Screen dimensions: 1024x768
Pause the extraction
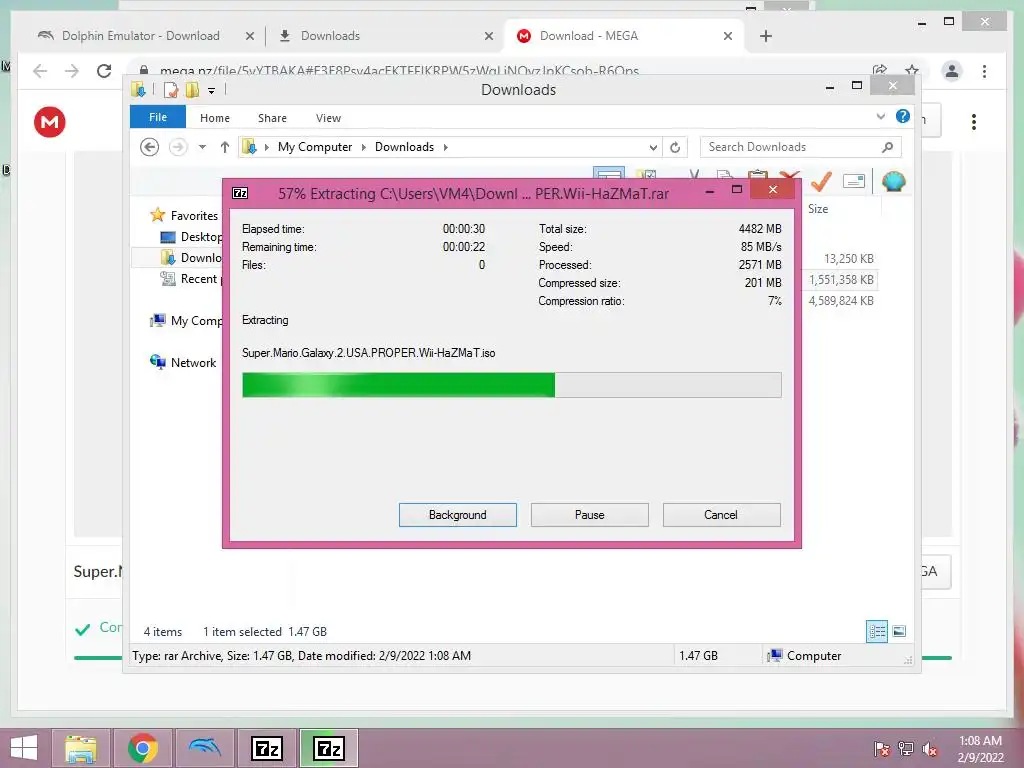[589, 515]
